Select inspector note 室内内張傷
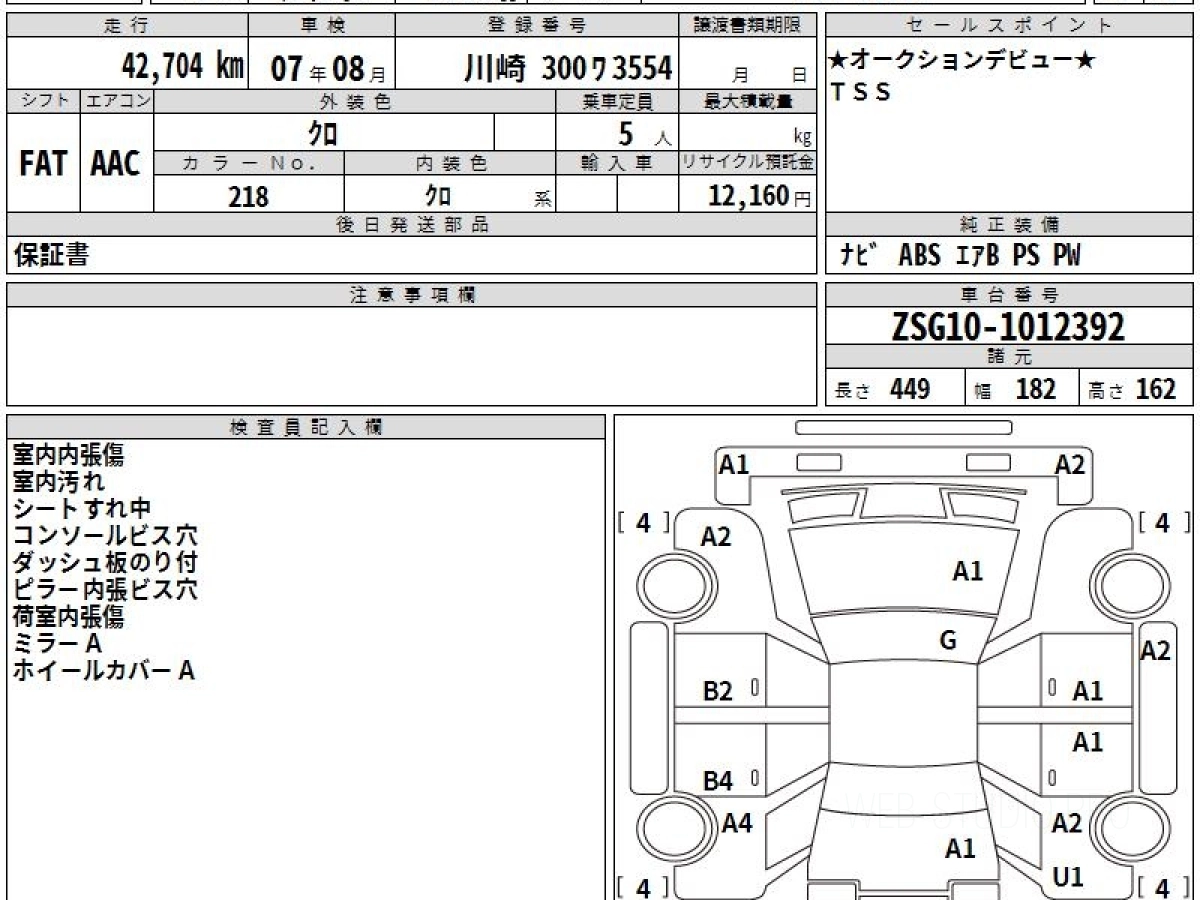Screen dimensions: 1200x900 point(69,455)
